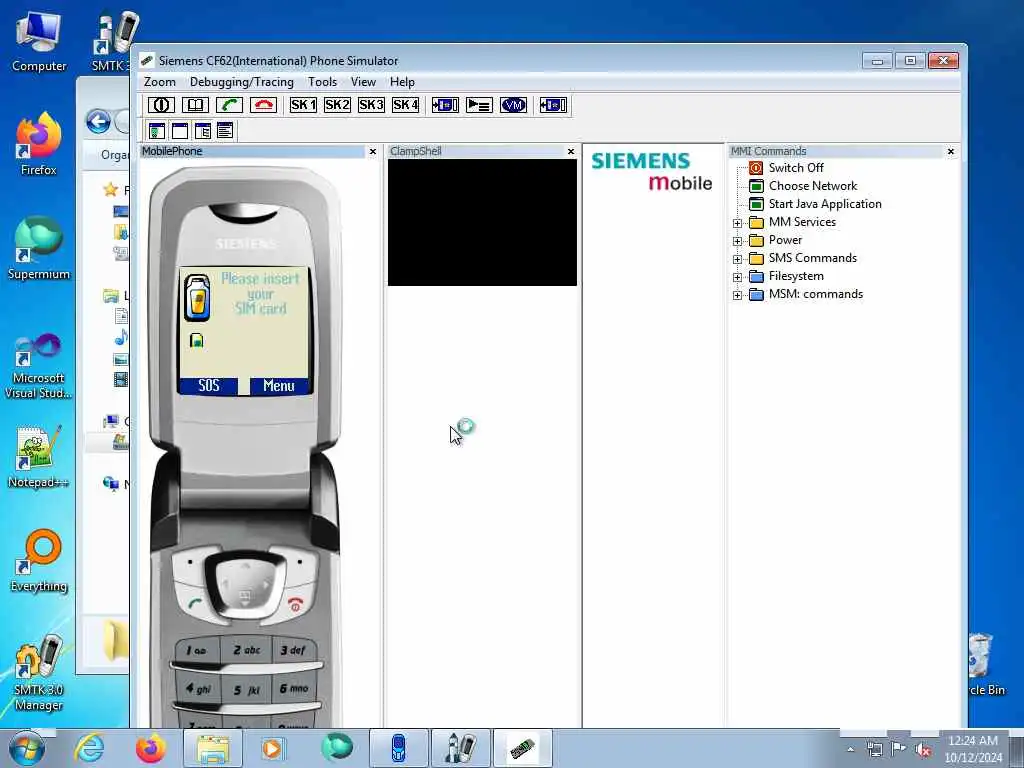This screenshot has height=768, width=1024.
Task: Open the Tools menu
Action: 323,82
